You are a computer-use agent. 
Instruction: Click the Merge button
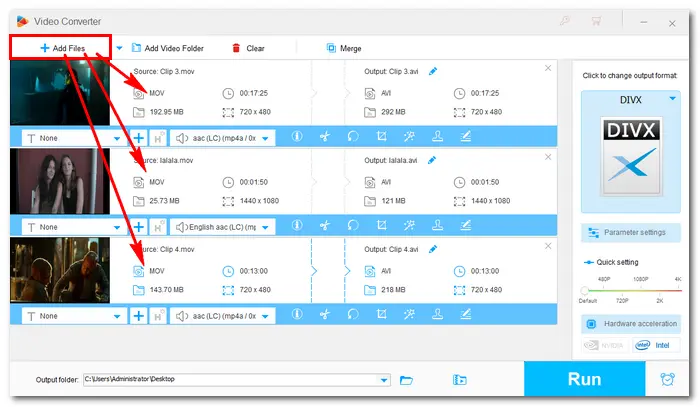click(344, 48)
